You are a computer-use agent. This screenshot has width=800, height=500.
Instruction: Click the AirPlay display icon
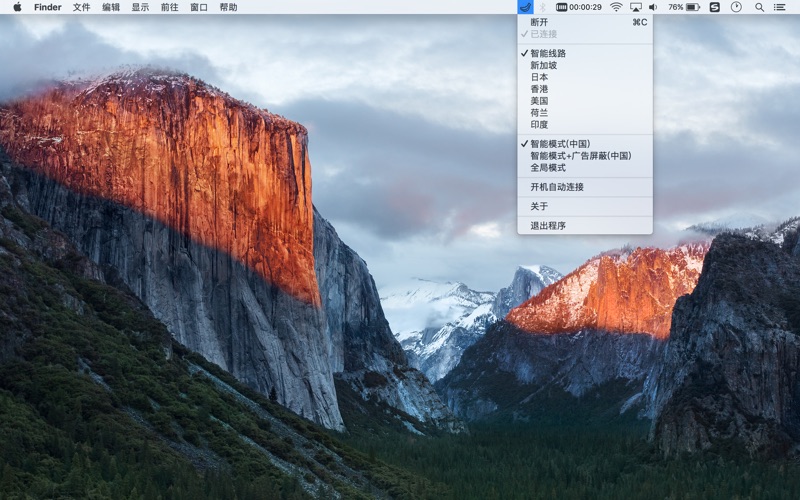pyautogui.click(x=635, y=7)
